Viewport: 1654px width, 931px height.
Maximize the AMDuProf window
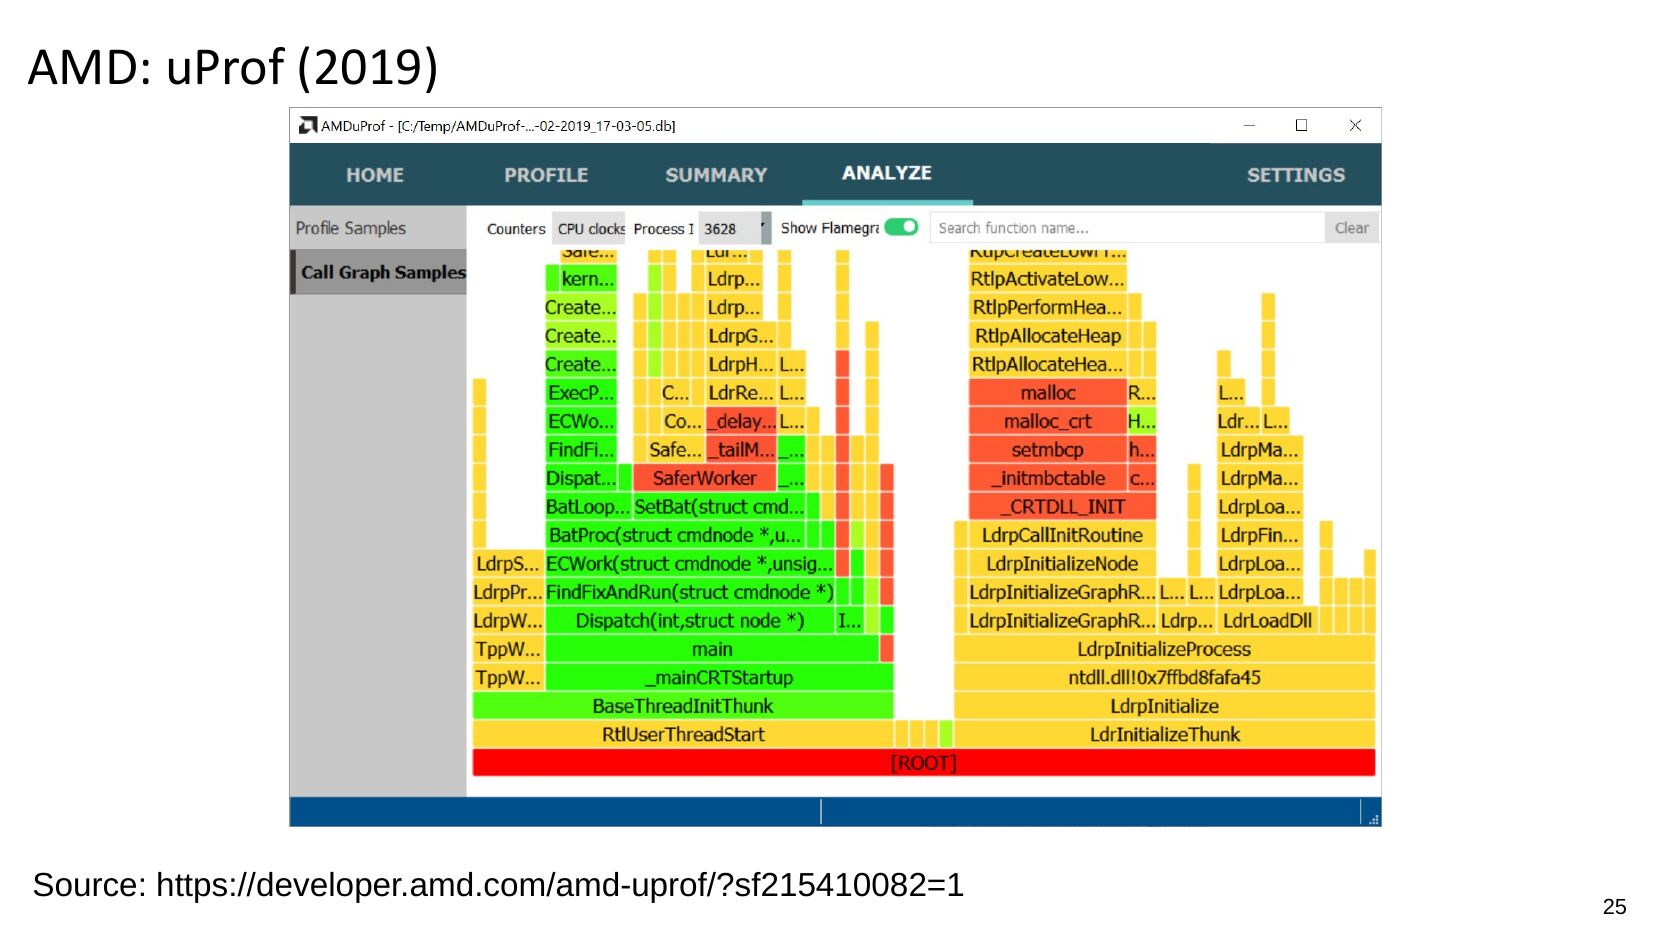[x=1301, y=125]
